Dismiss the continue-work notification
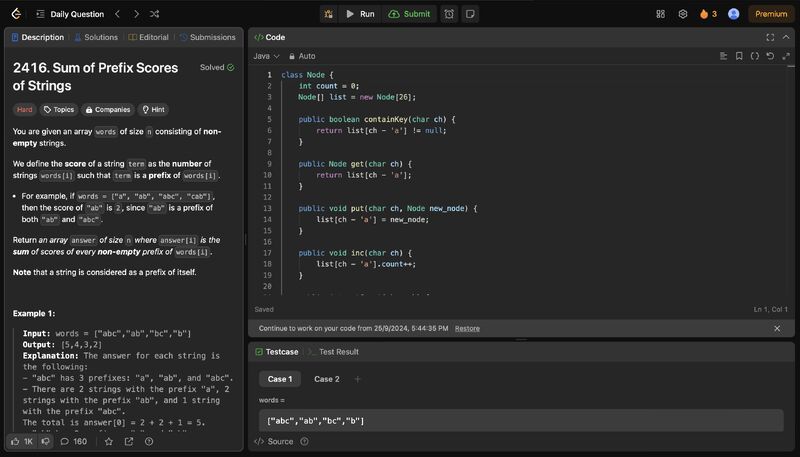This screenshot has height=457, width=800. [x=777, y=328]
